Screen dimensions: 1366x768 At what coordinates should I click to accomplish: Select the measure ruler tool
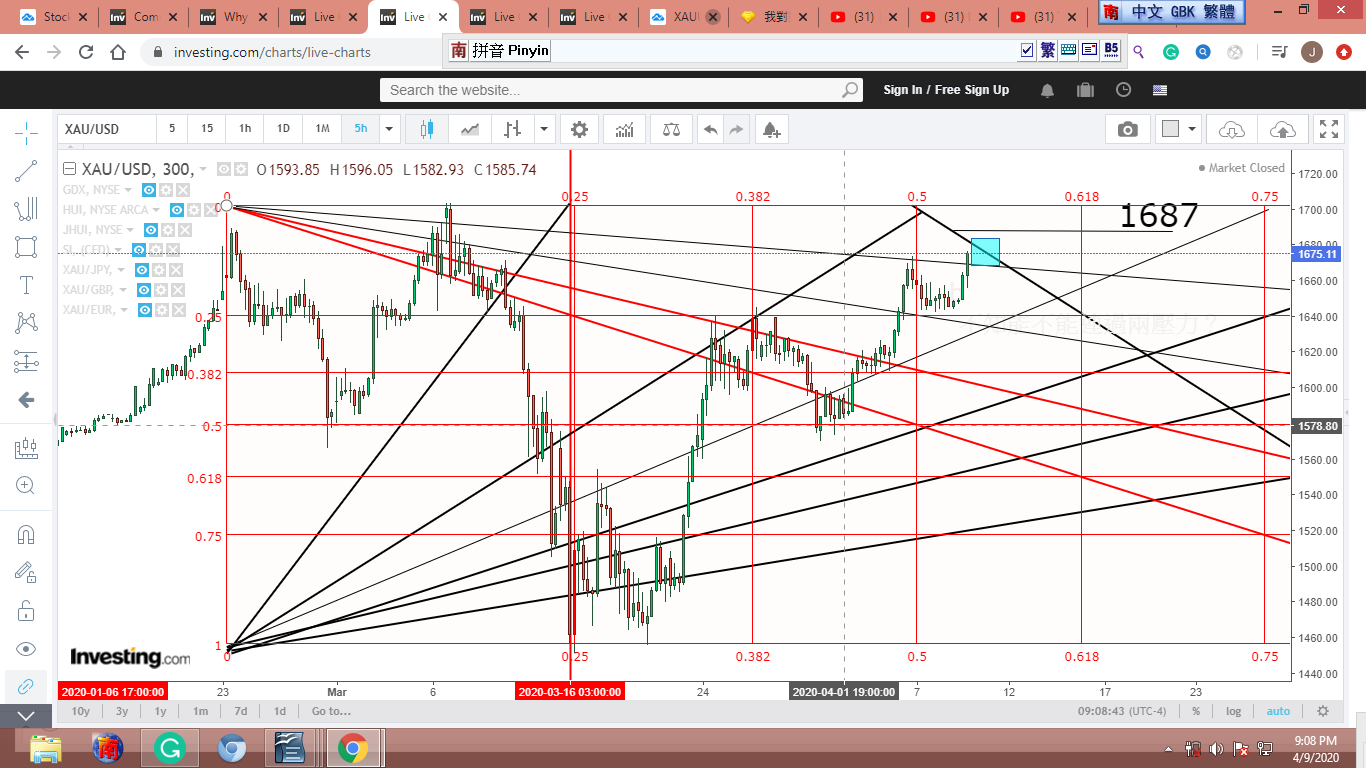26,449
